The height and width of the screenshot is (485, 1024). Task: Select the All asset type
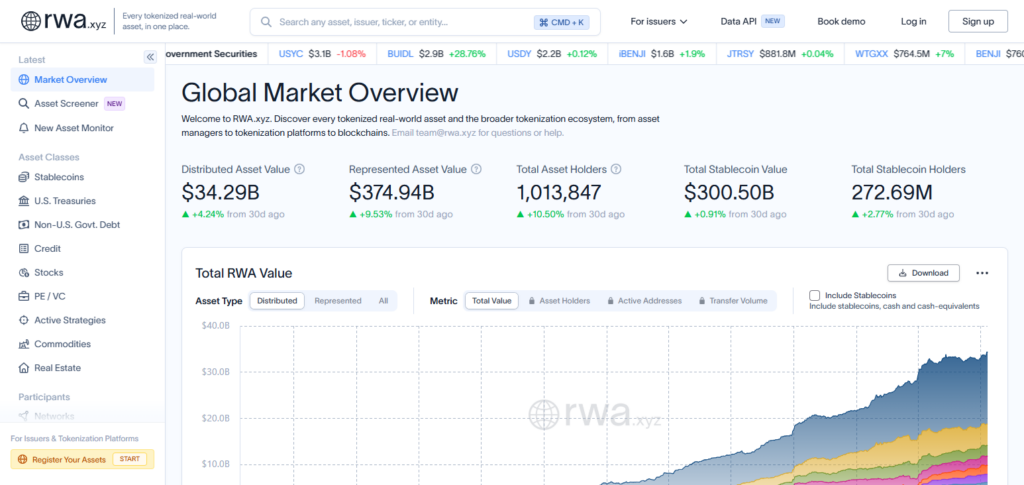coord(383,301)
